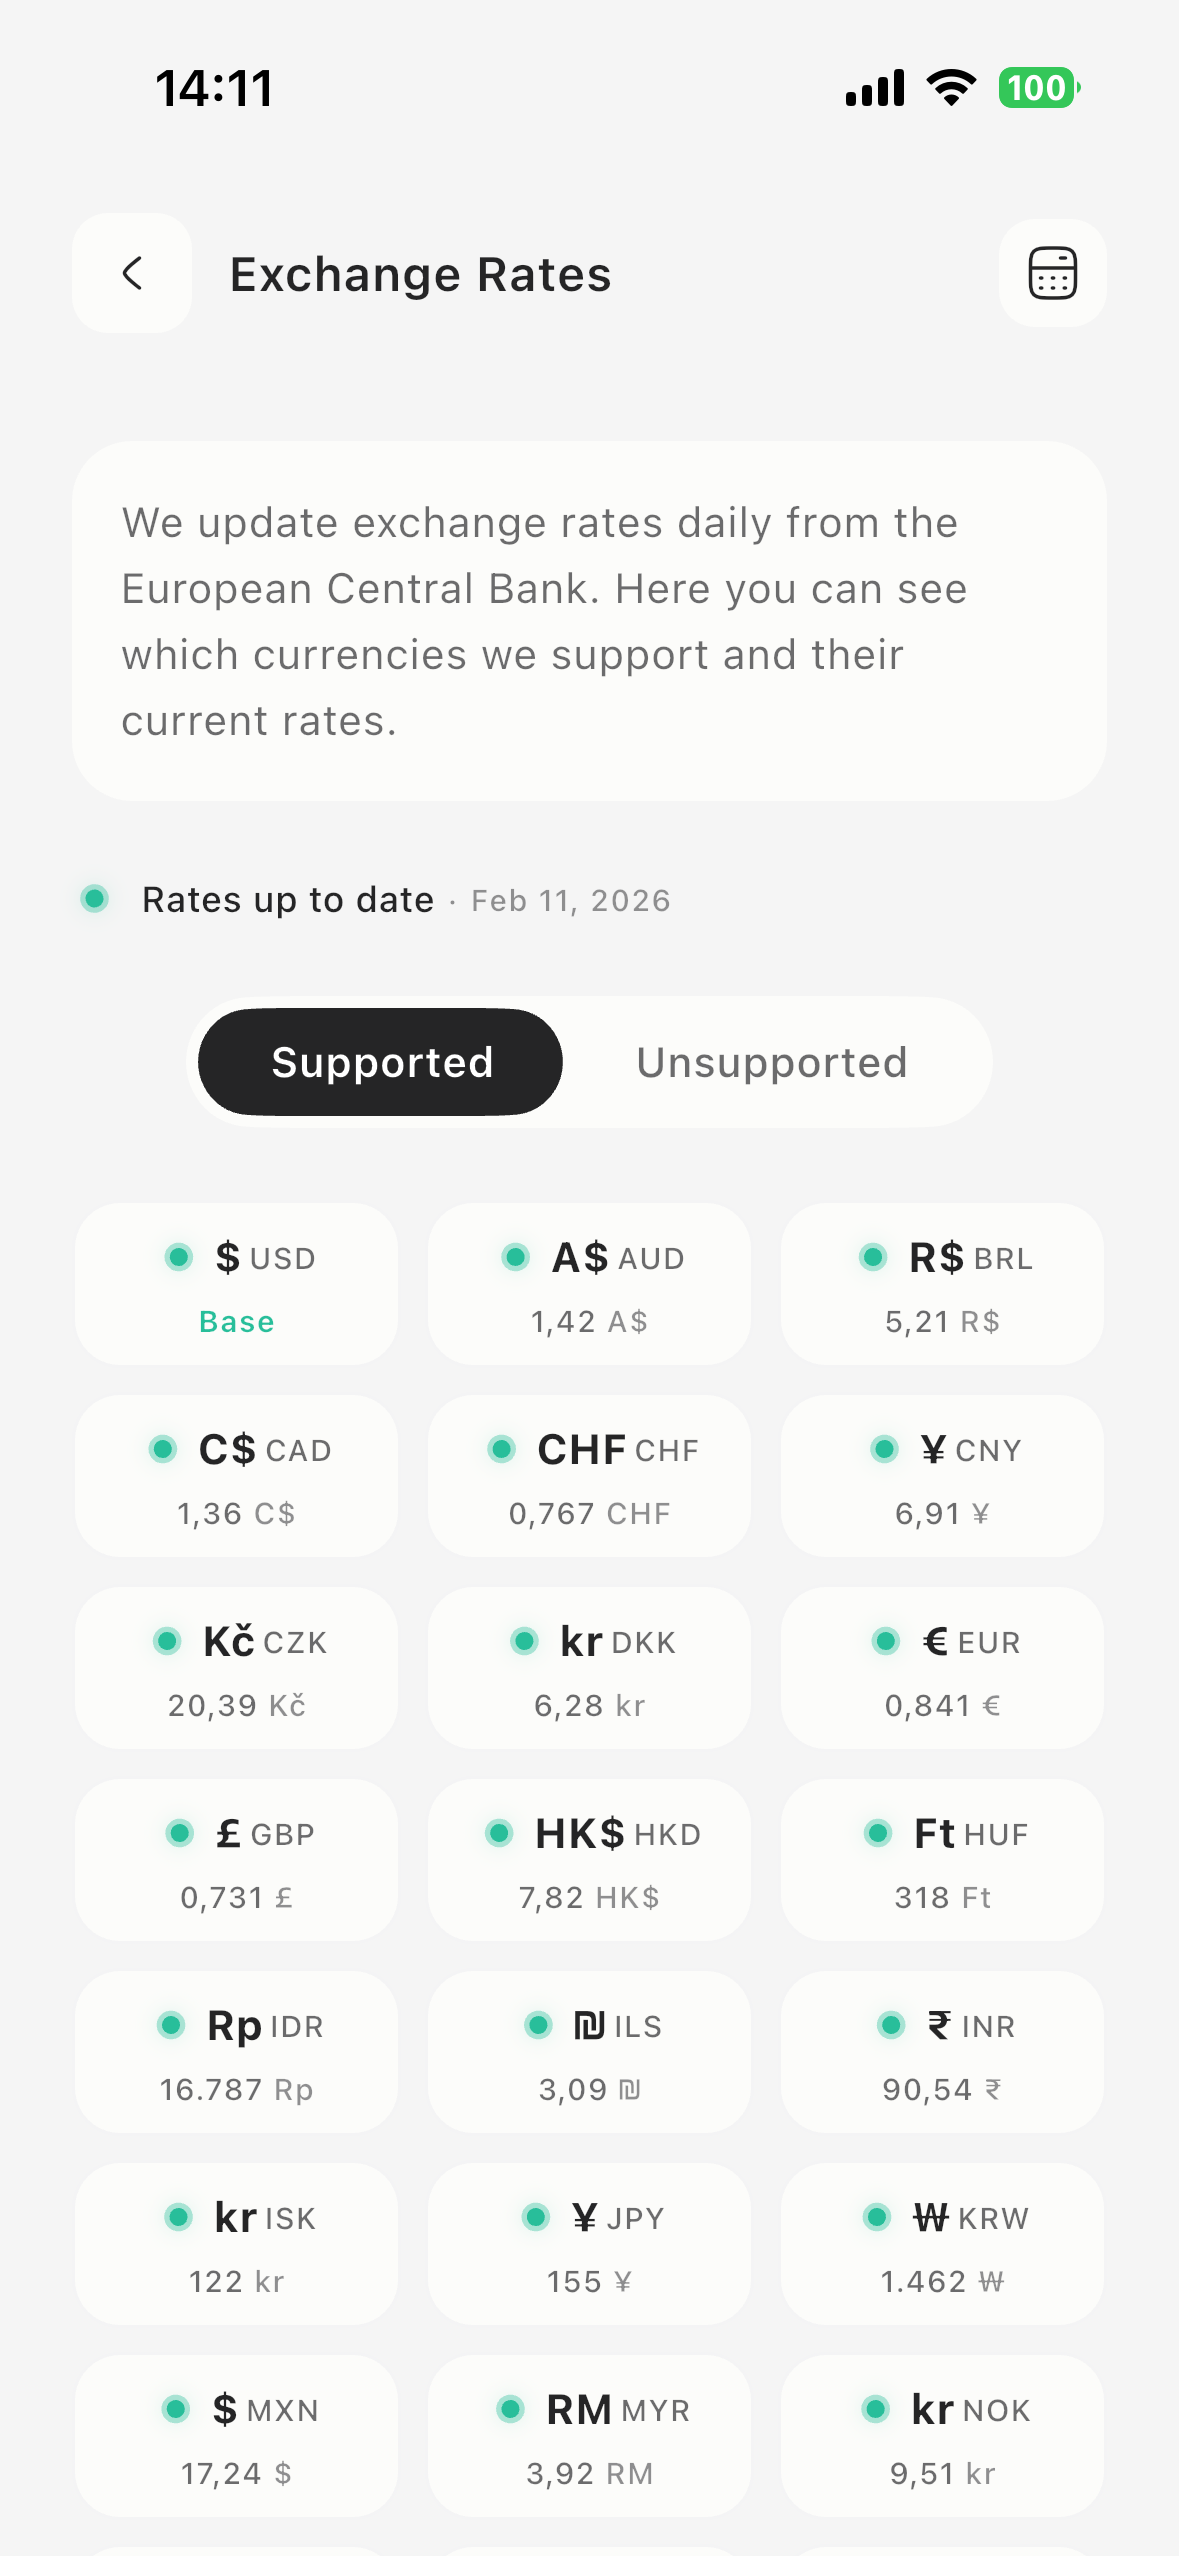Switch to the Unsupported tab

click(x=772, y=1062)
